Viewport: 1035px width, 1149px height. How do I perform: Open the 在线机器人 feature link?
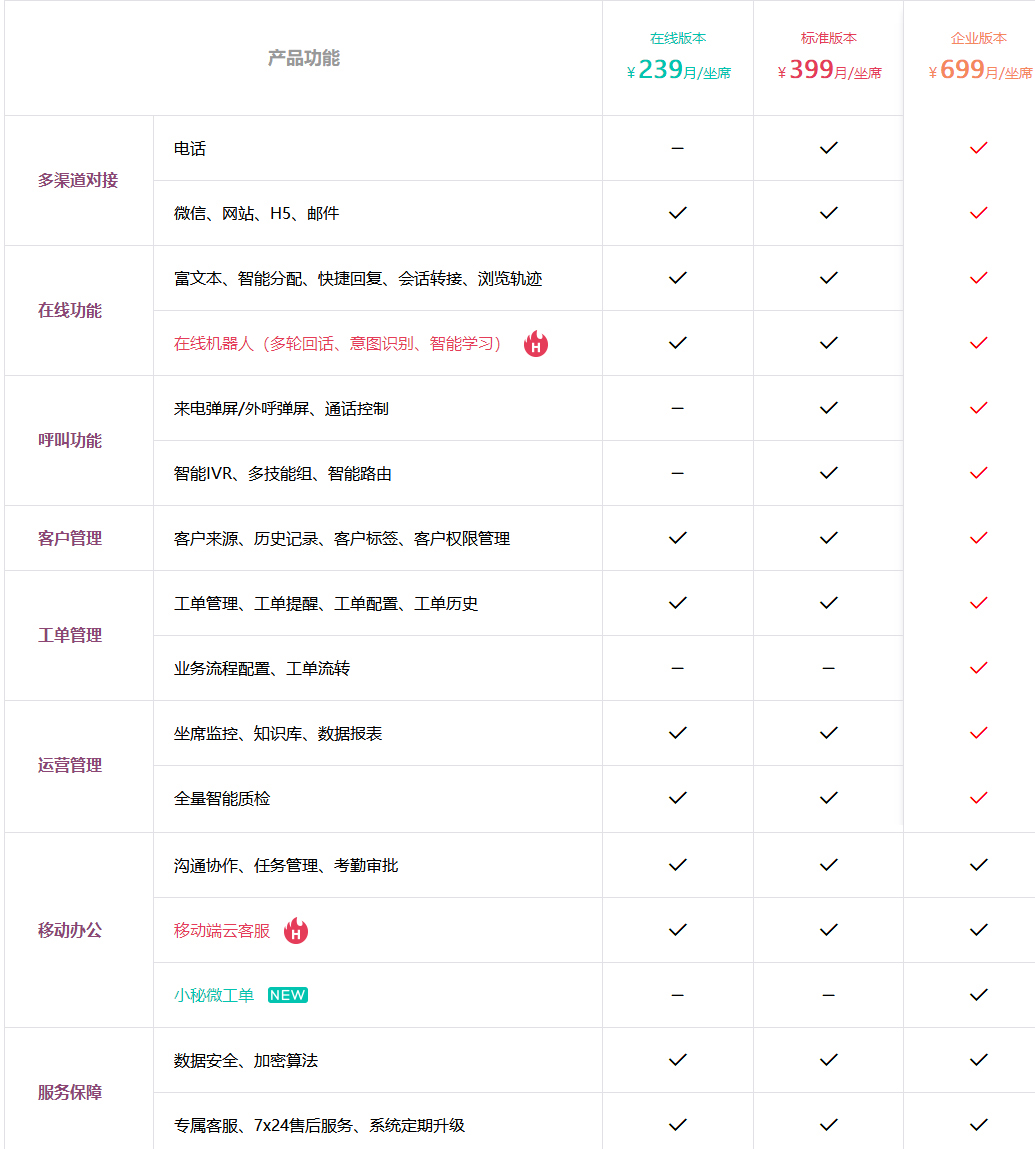point(337,343)
